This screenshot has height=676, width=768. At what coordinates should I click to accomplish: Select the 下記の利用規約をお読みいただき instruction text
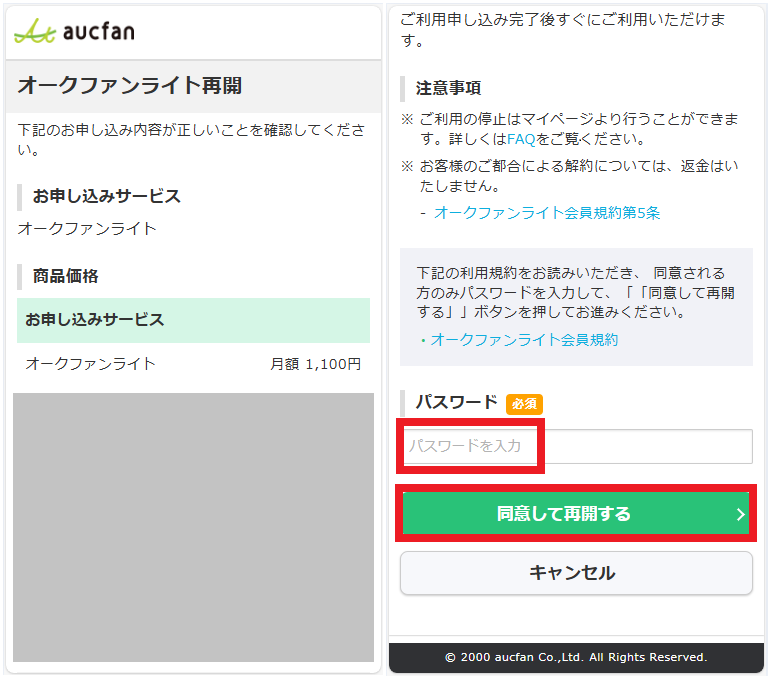[576, 292]
